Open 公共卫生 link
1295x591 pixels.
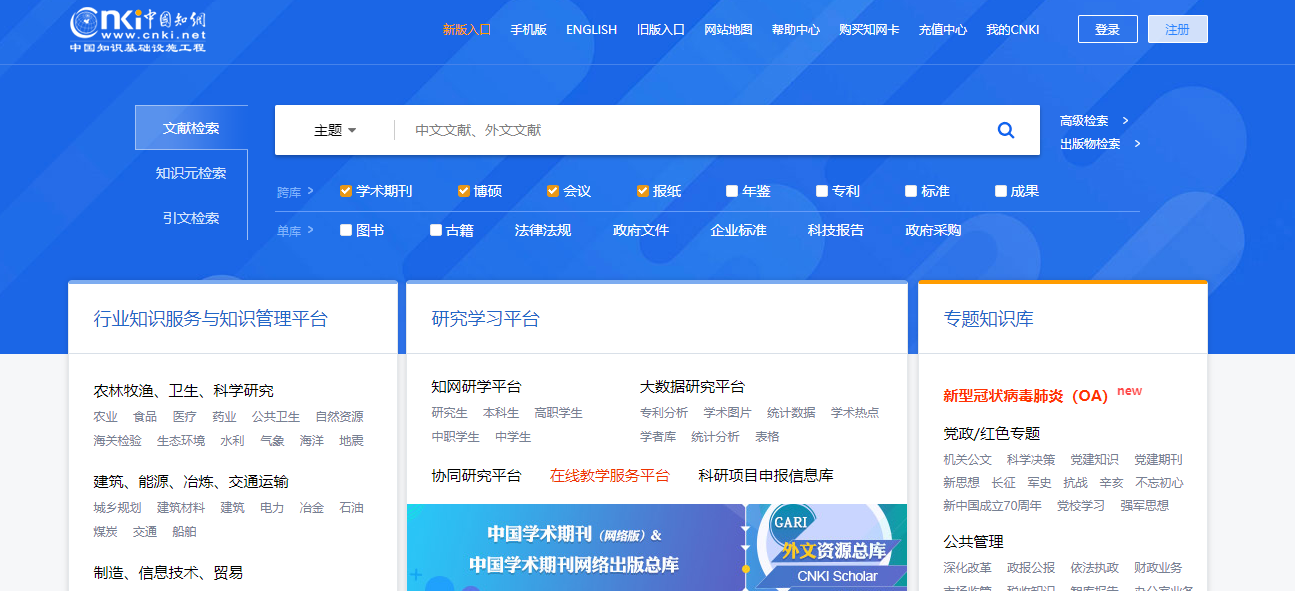[x=276, y=416]
